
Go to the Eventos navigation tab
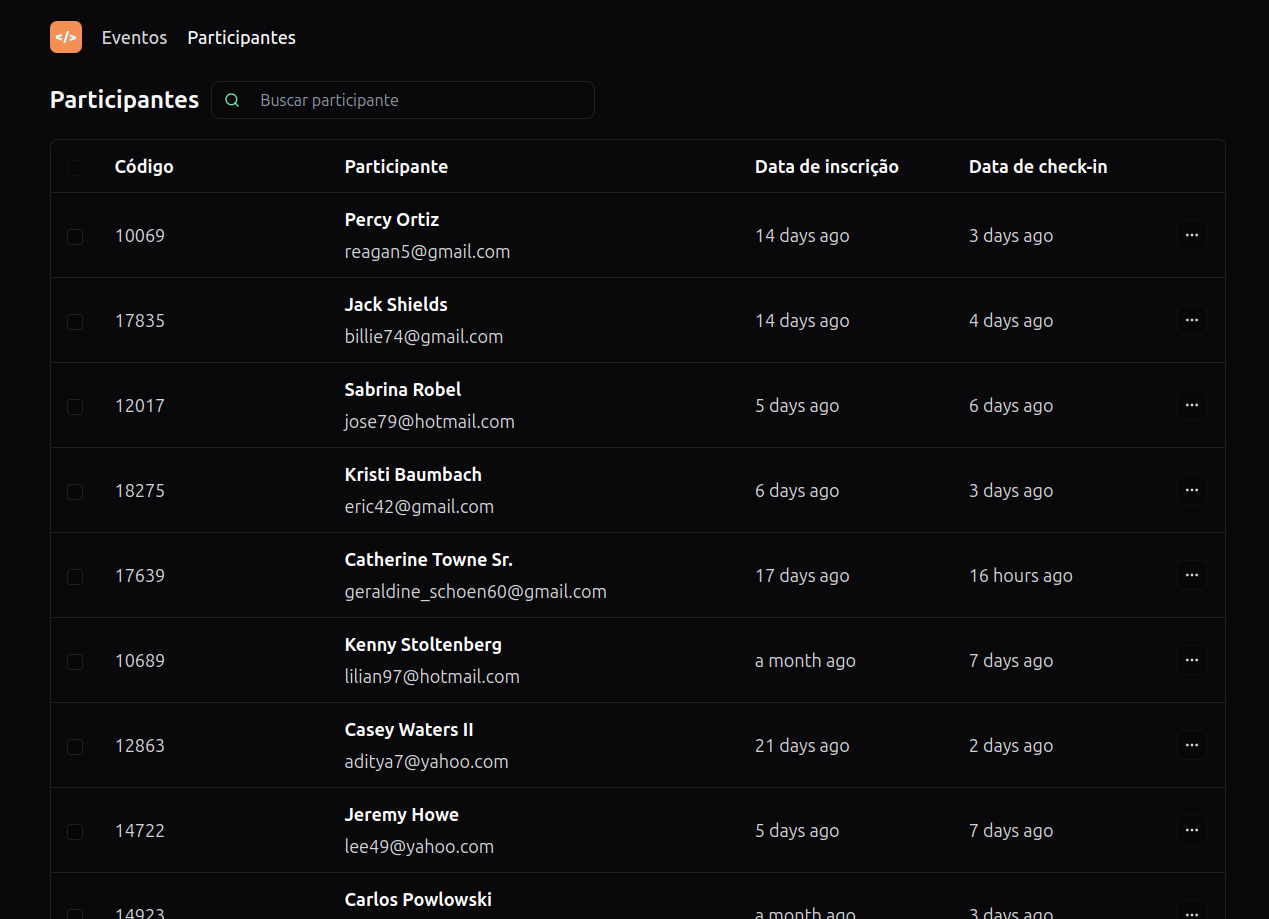[134, 38]
